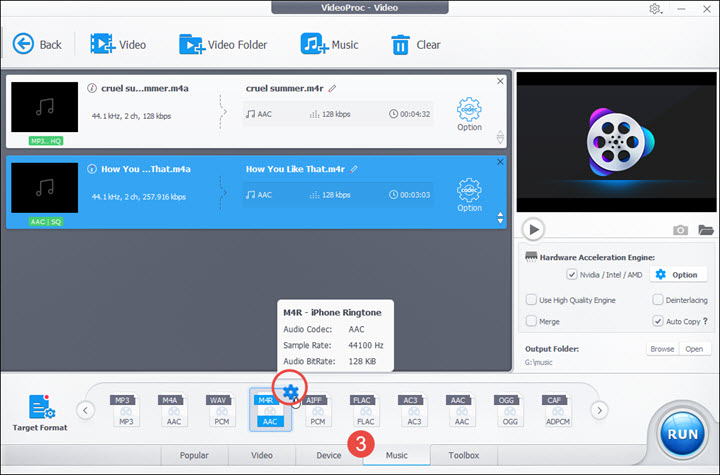
Task: Remove the How You Like That item with its X
Action: click(500, 162)
